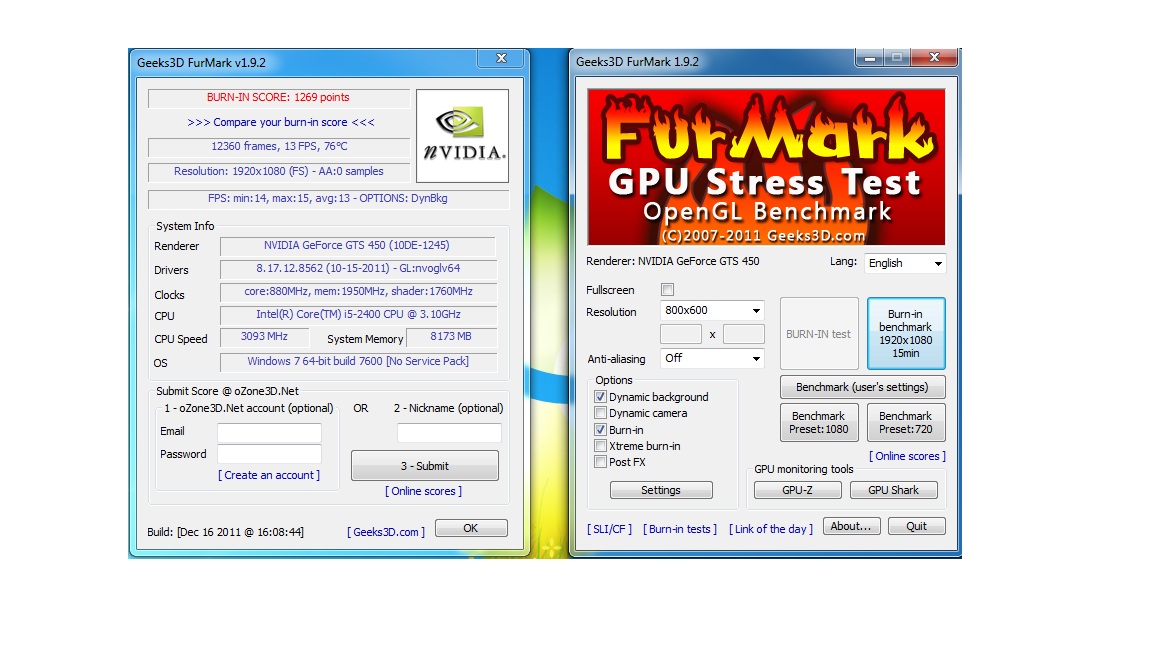Click CPU value Intel Core i5-2400

pos(358,314)
